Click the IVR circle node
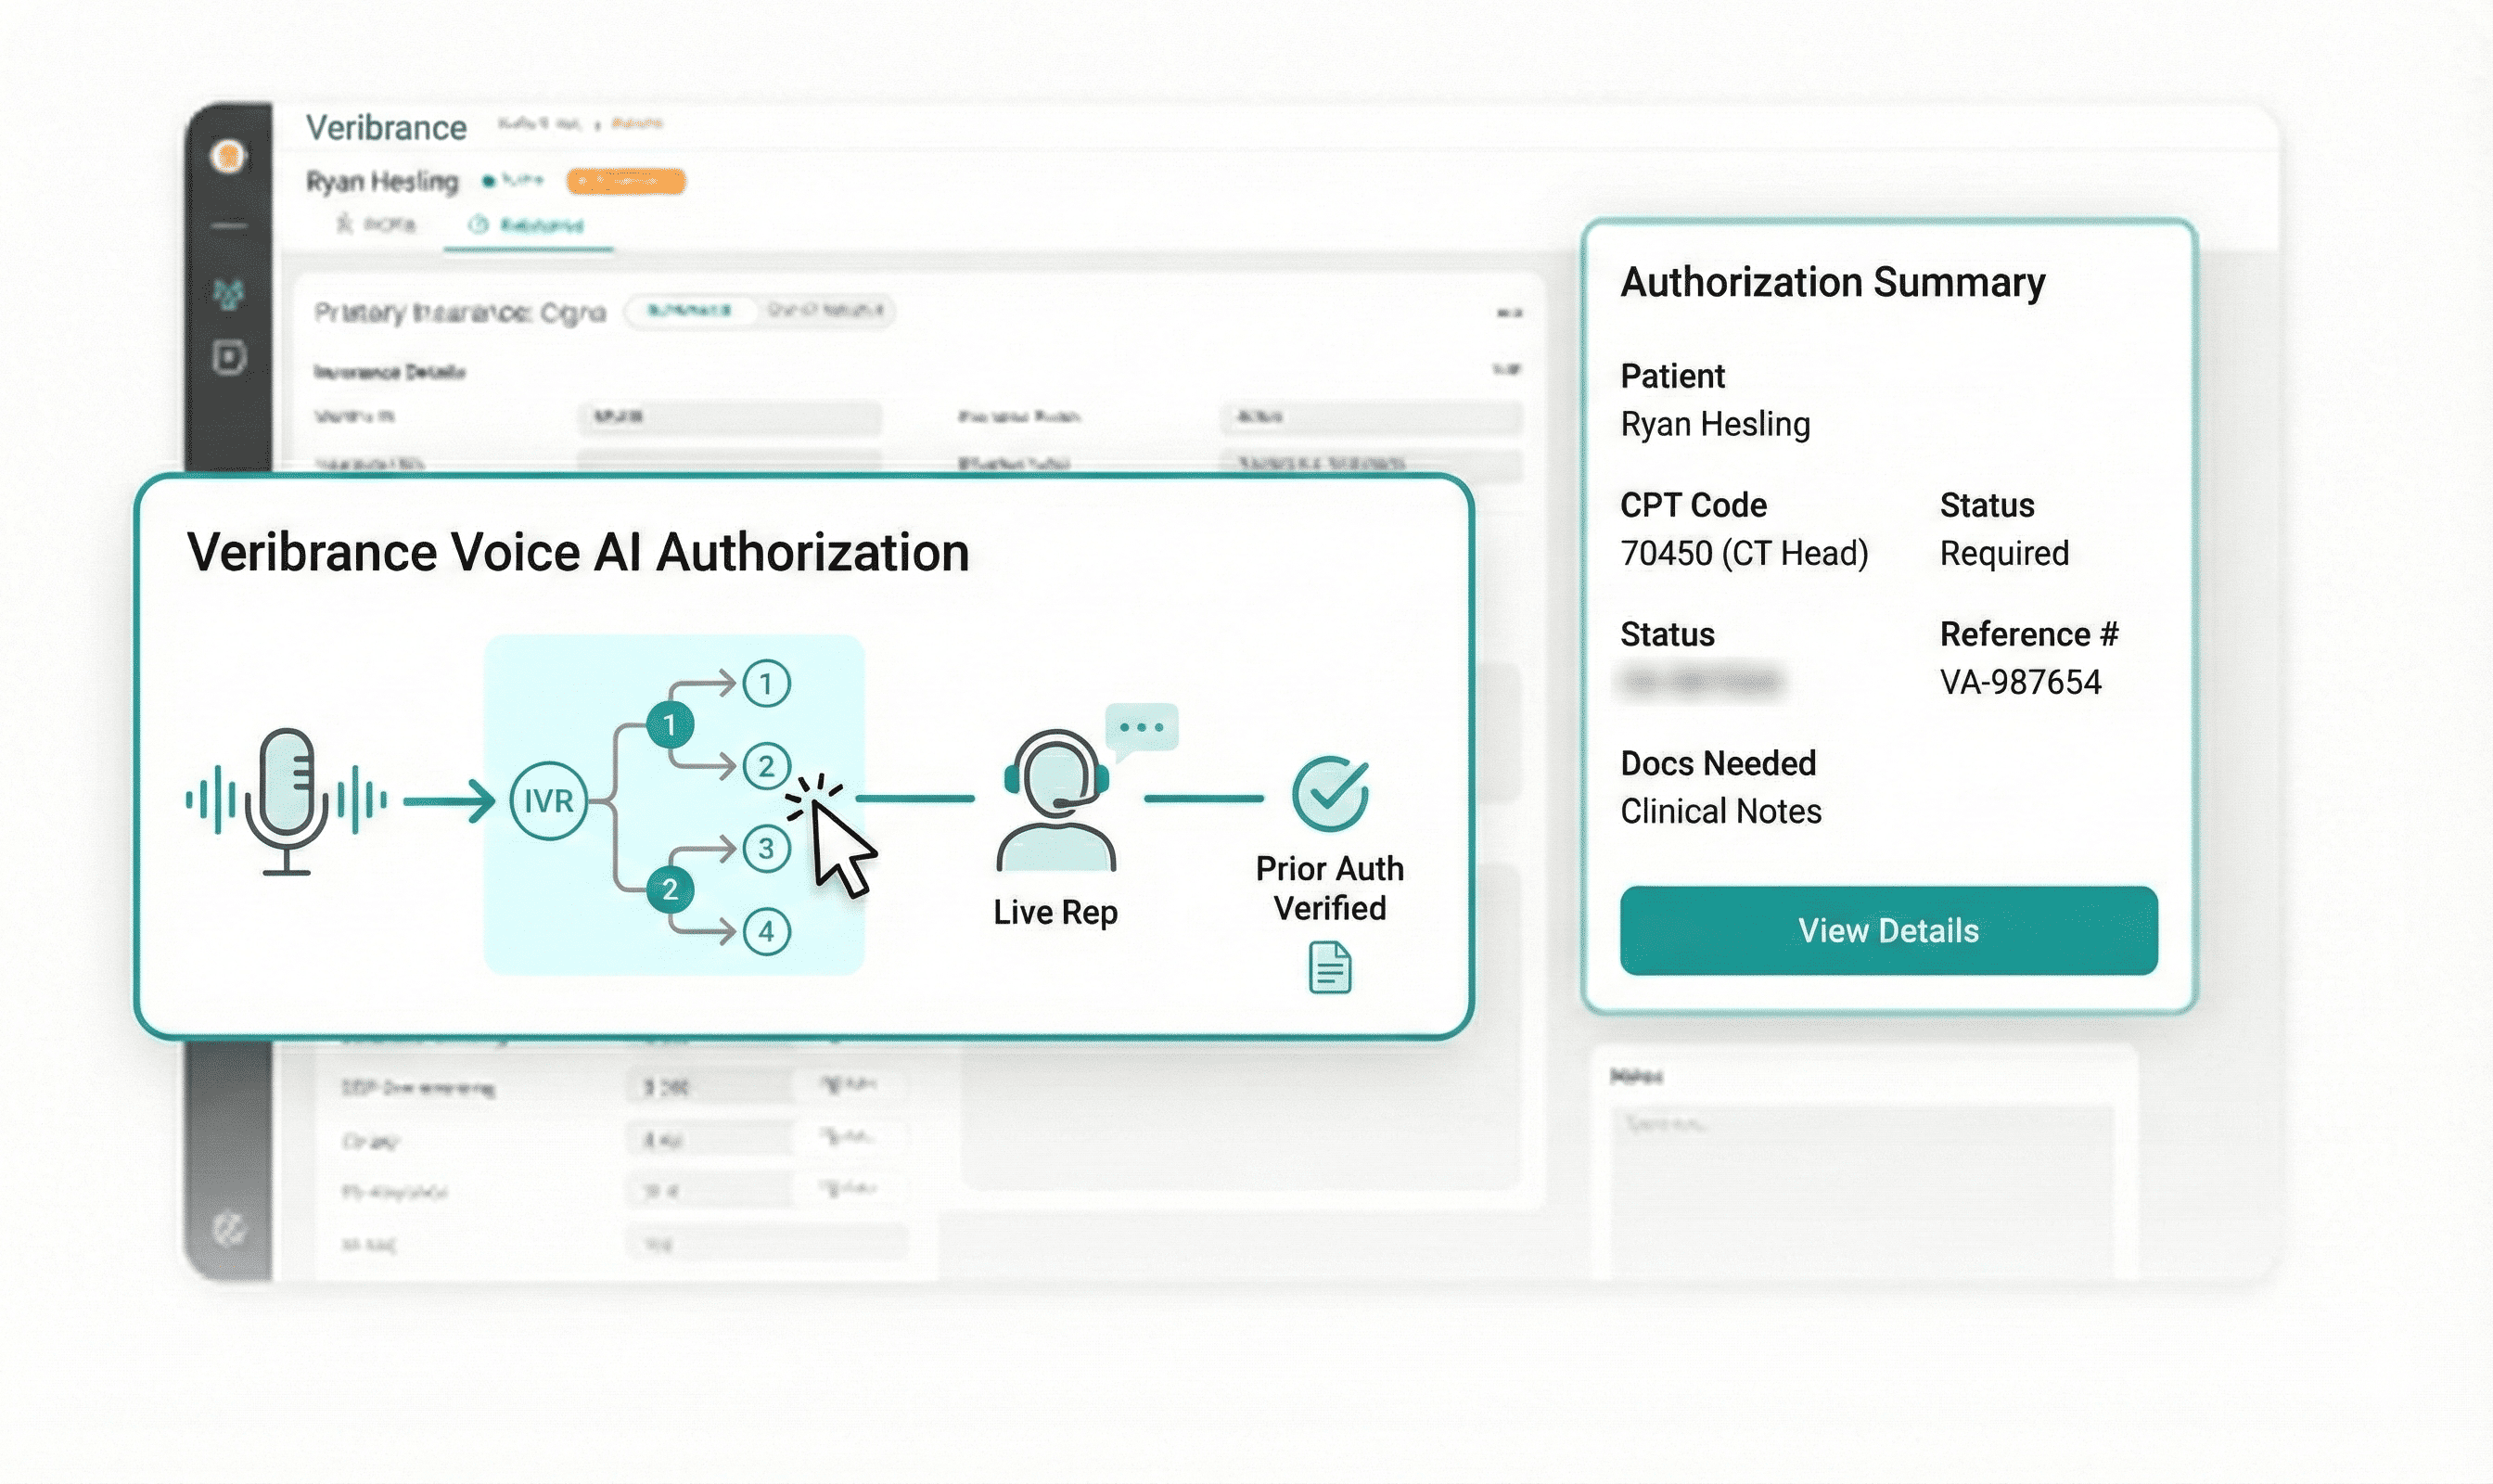 point(548,800)
